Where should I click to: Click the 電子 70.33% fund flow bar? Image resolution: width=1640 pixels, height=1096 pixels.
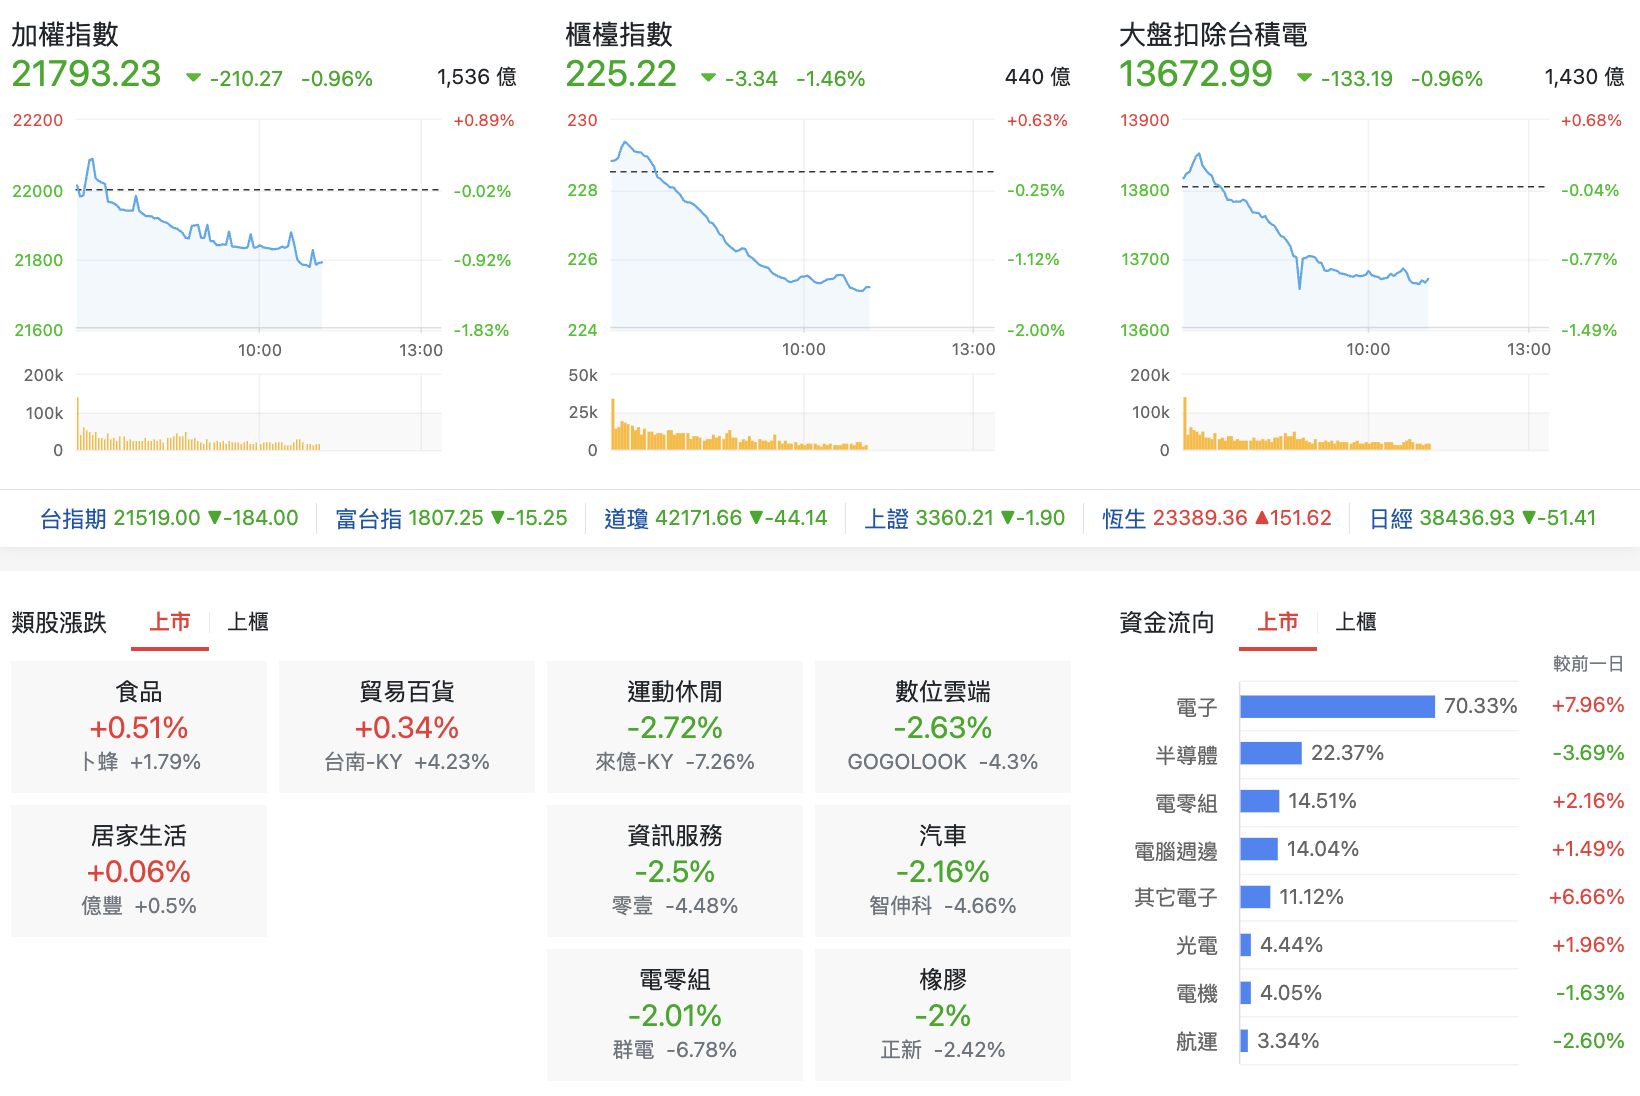tap(1337, 706)
